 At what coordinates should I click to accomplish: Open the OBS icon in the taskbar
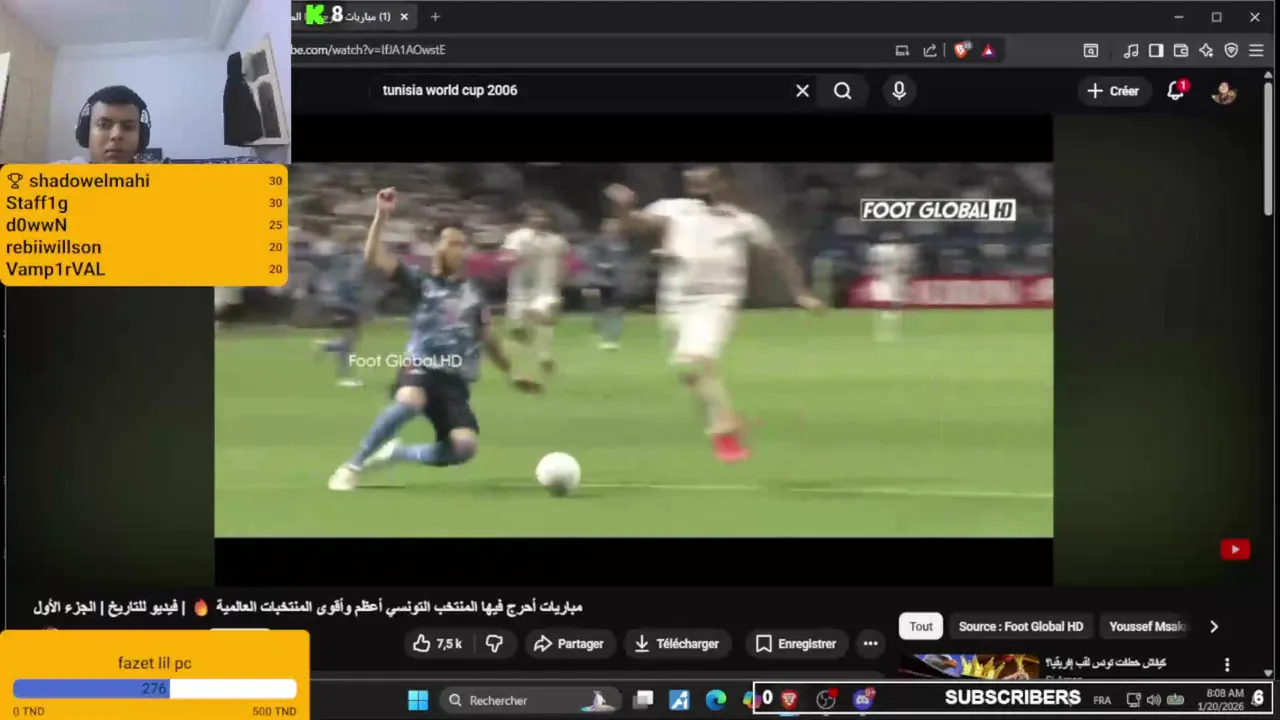(x=826, y=700)
